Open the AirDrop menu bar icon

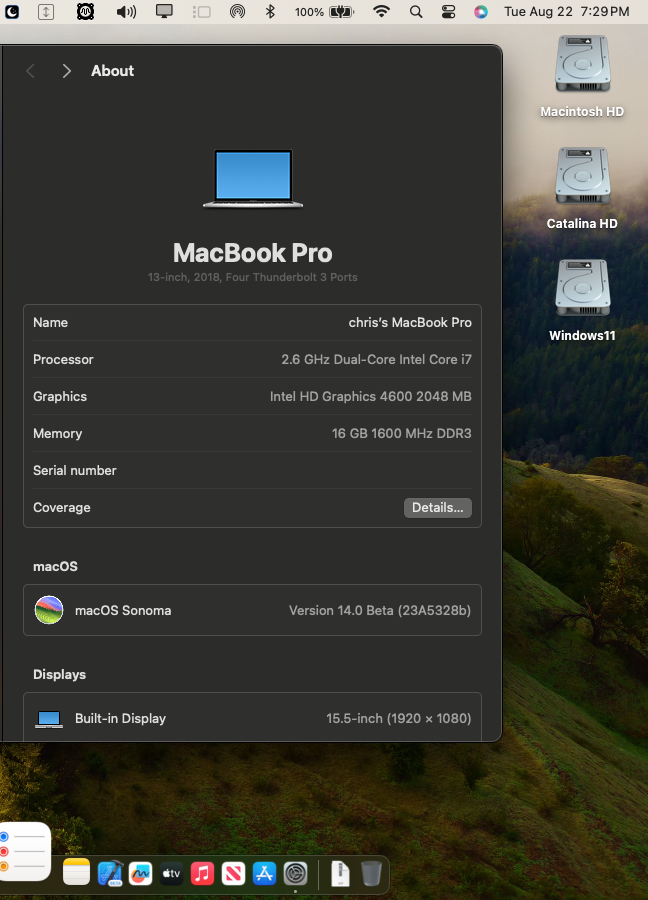[237, 11]
